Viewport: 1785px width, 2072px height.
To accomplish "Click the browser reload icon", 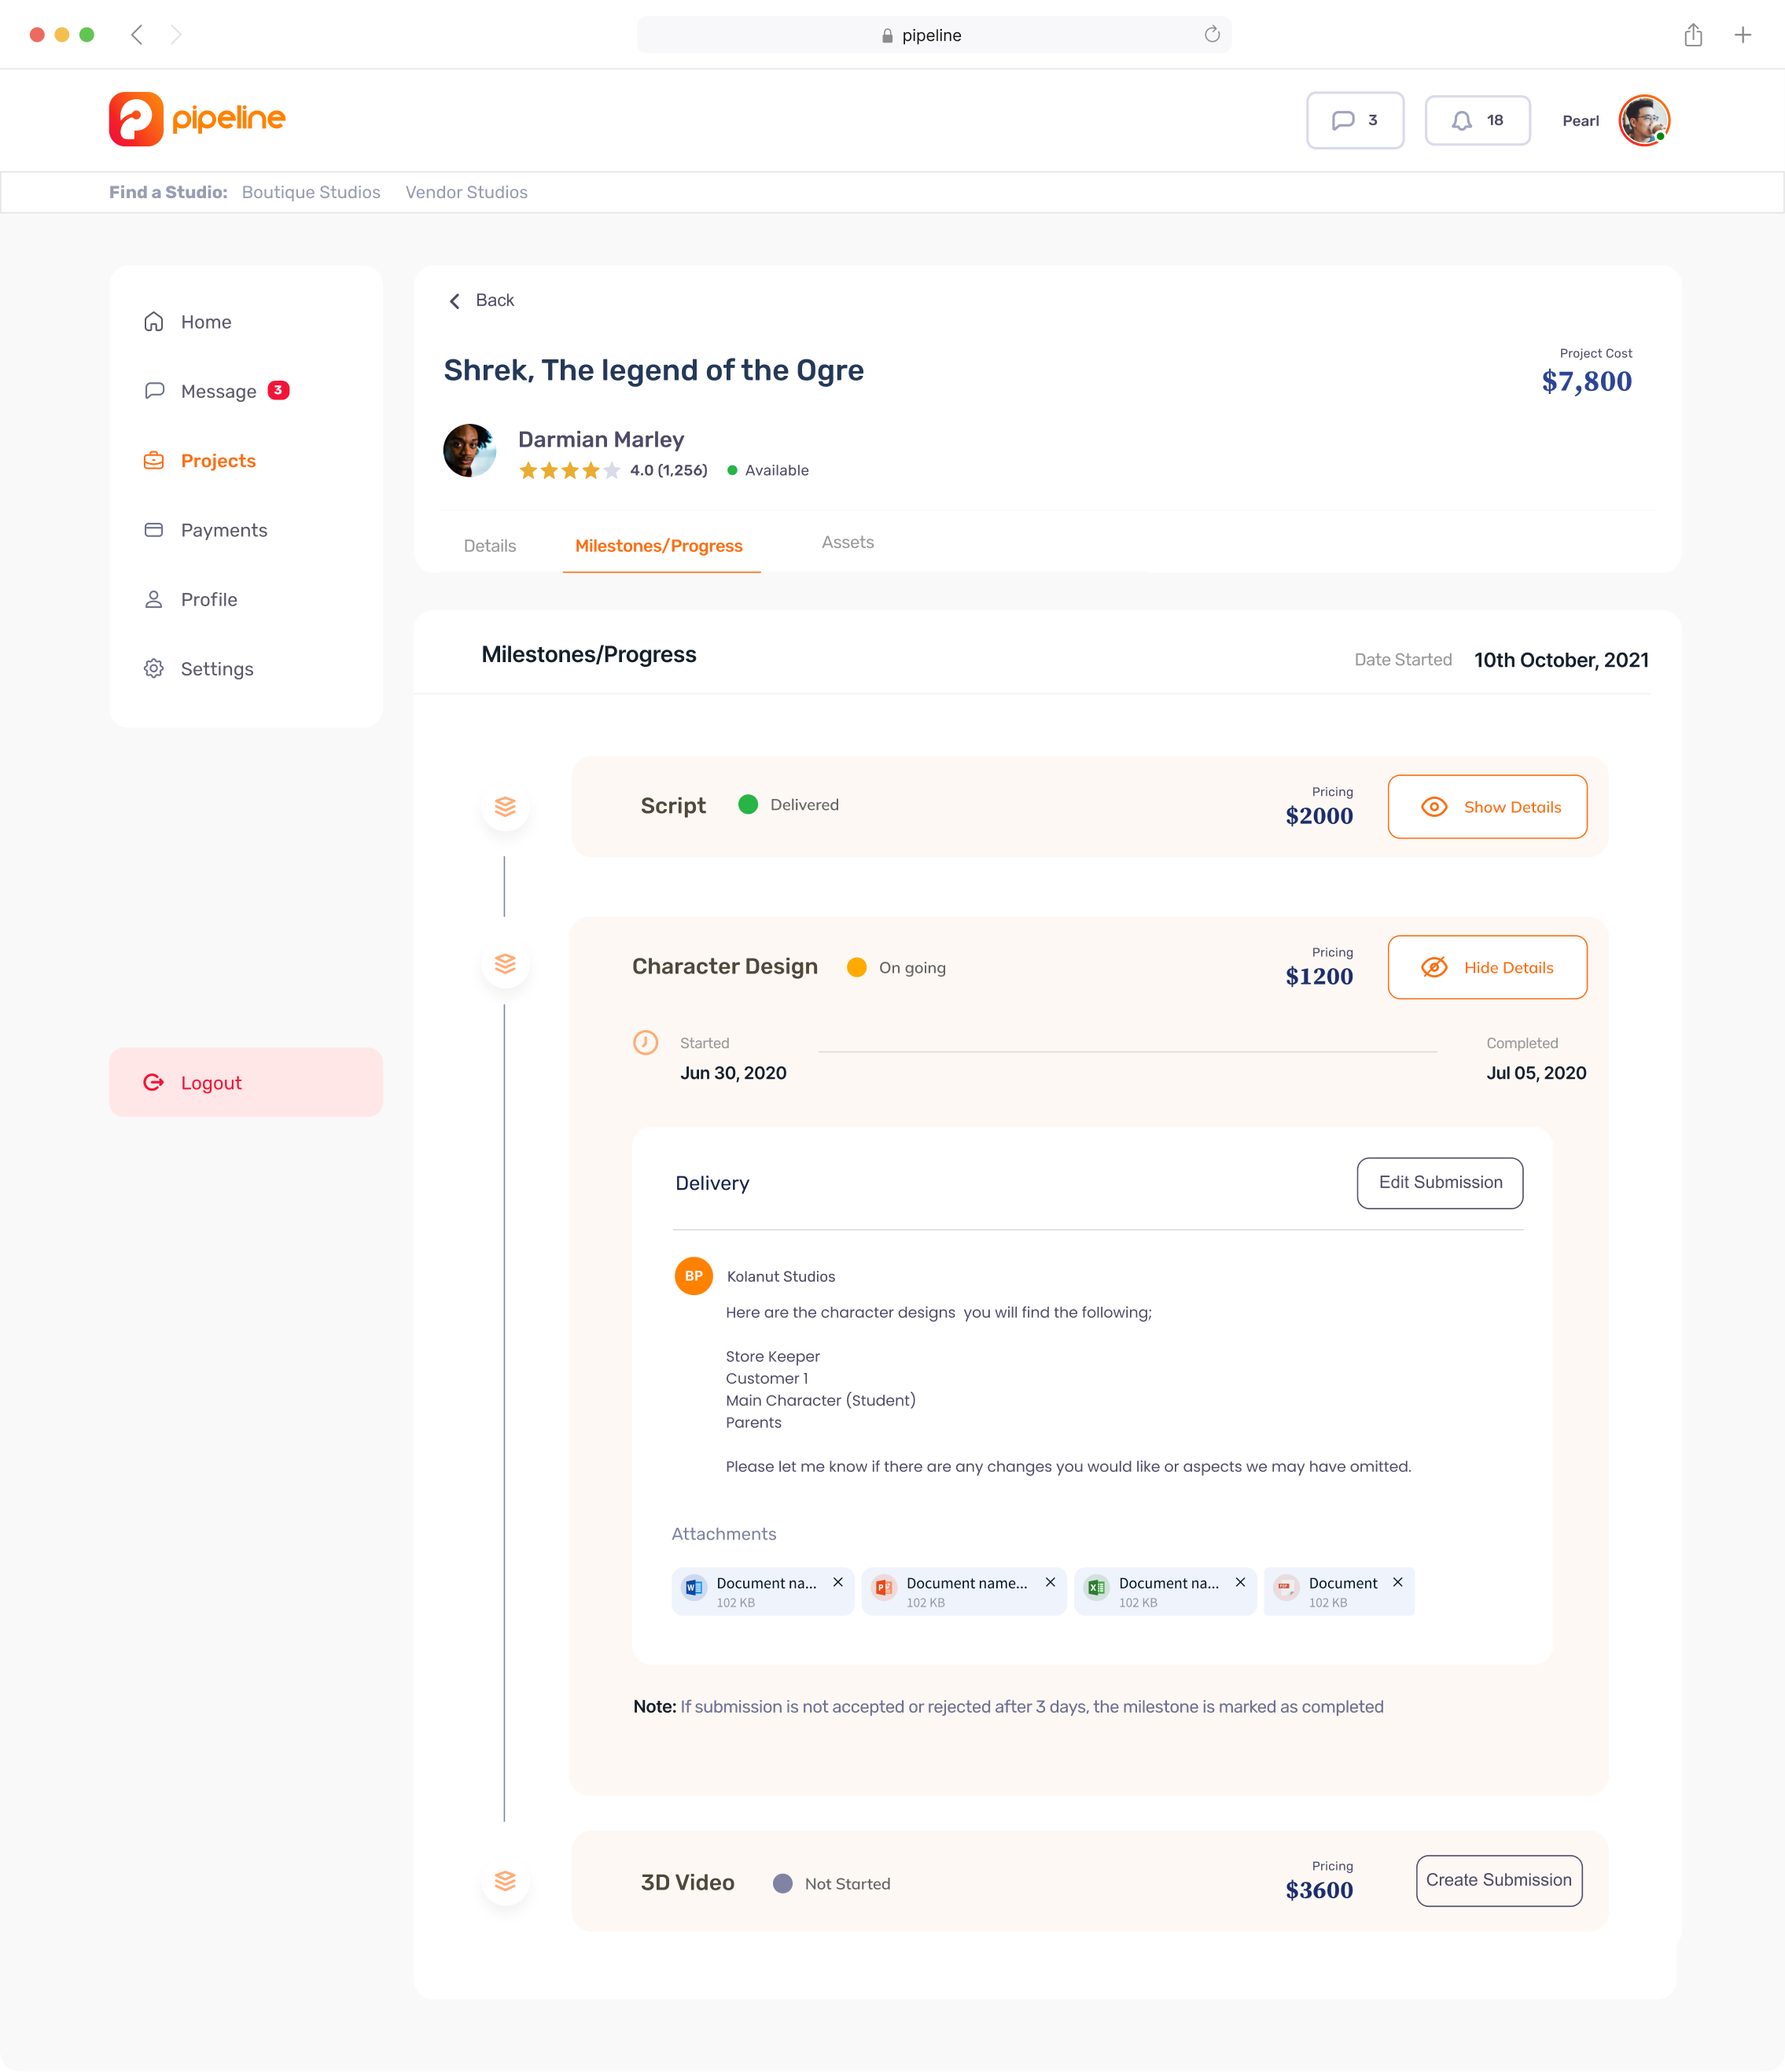I will pos(1212,35).
